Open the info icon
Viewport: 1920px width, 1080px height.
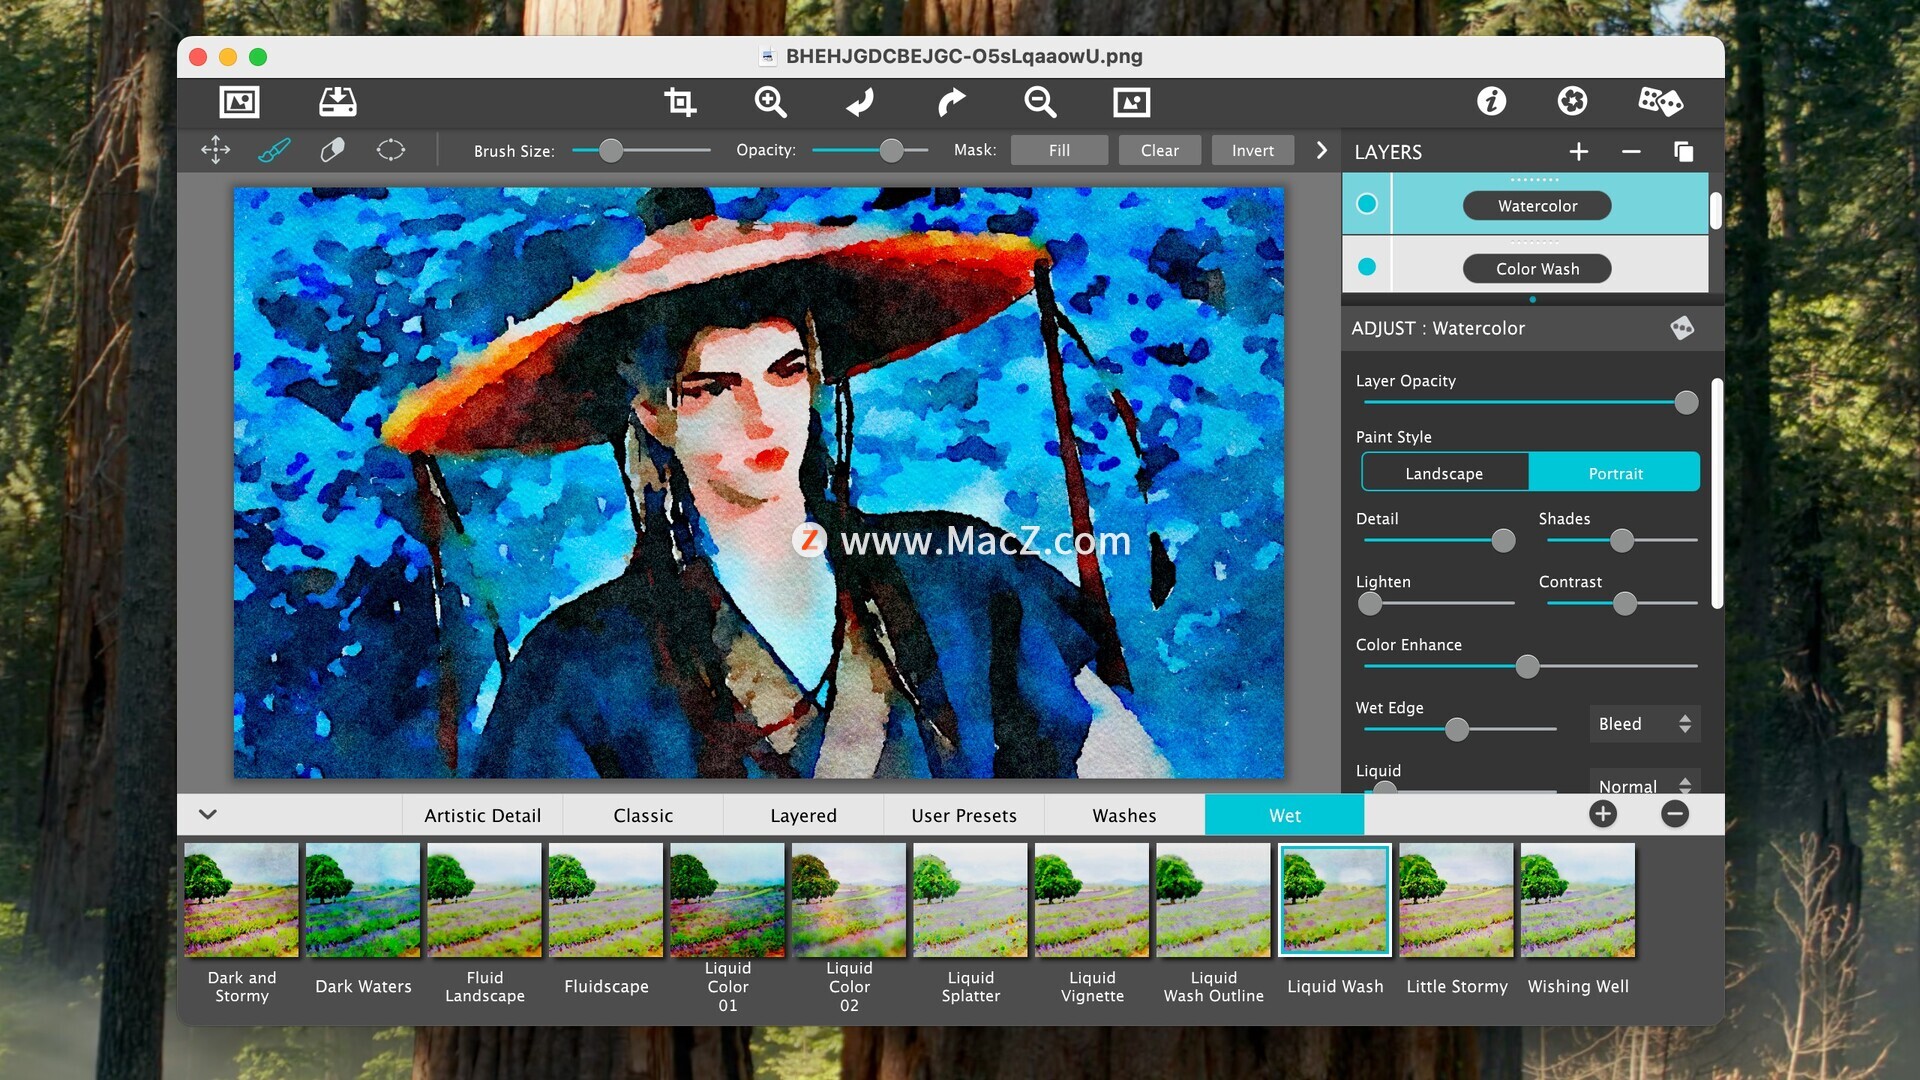pyautogui.click(x=1491, y=101)
